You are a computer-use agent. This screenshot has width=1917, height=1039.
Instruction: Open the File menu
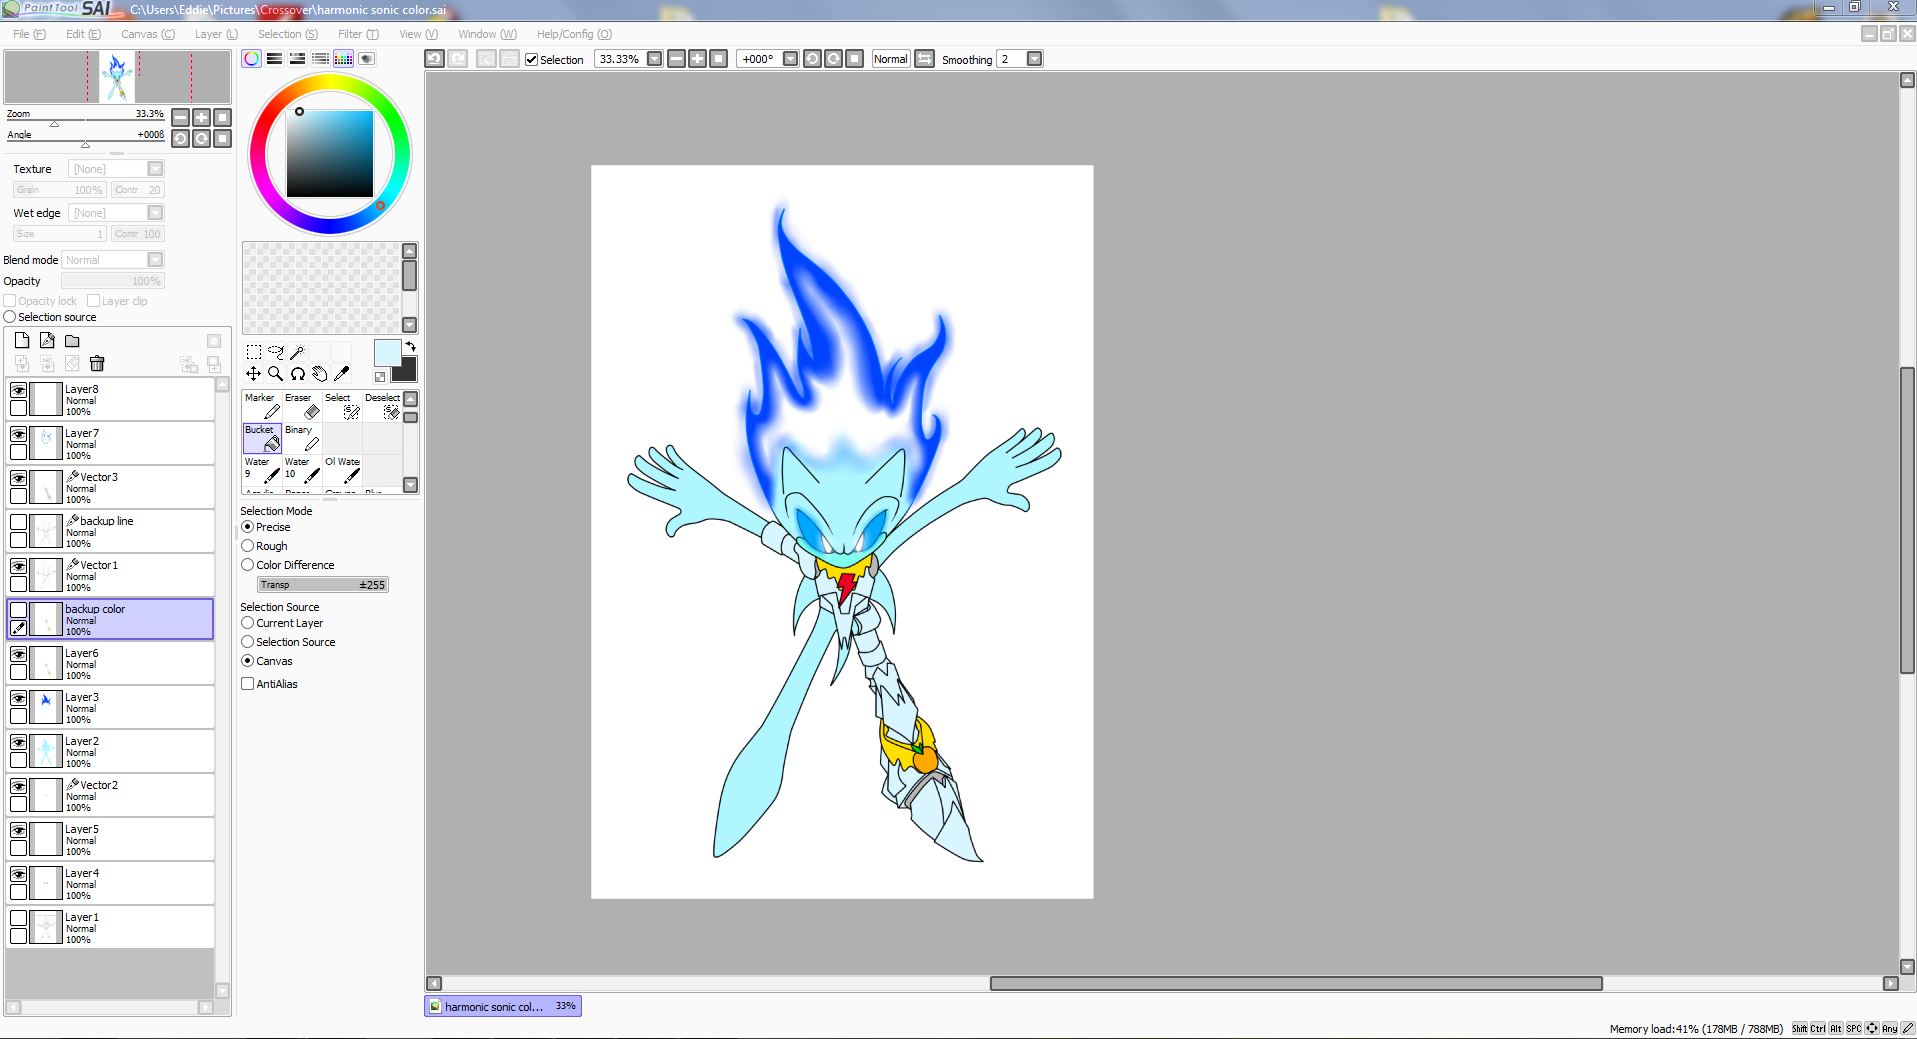pos(29,34)
